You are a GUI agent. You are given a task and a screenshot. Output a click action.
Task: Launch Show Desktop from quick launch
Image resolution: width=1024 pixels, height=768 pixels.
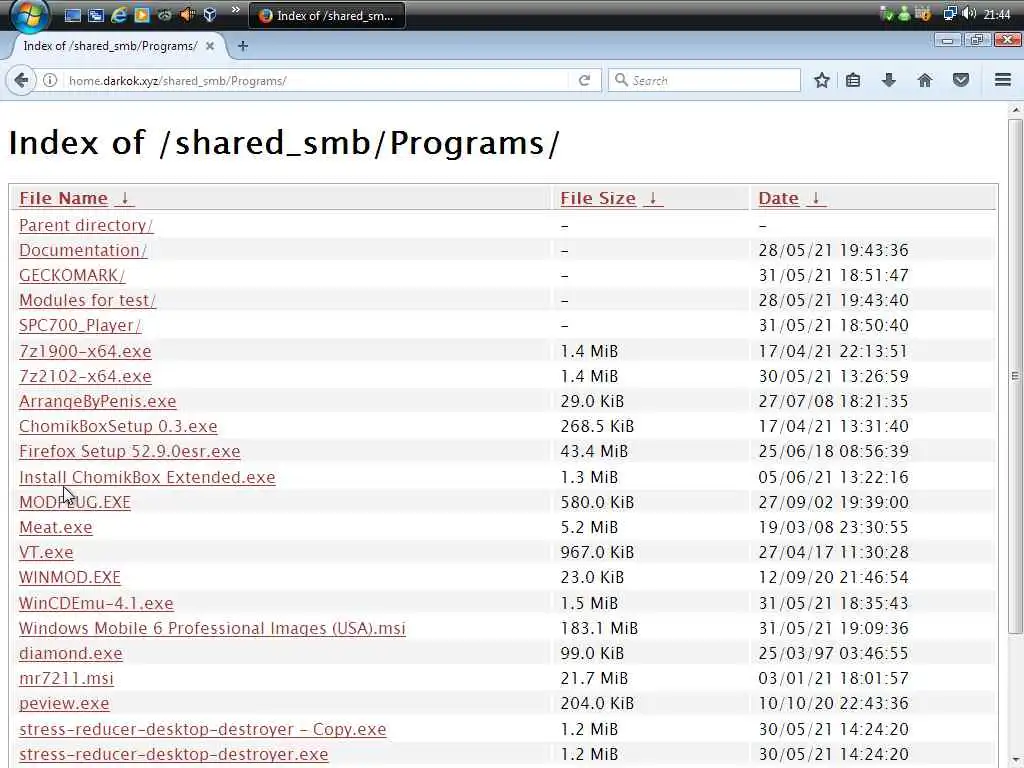[x=72, y=15]
